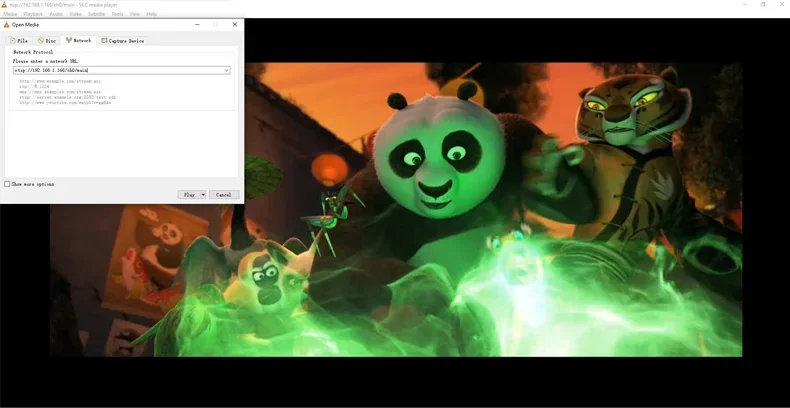The width and height of the screenshot is (790, 408).
Task: Open the Subtitle menu
Action: point(96,14)
